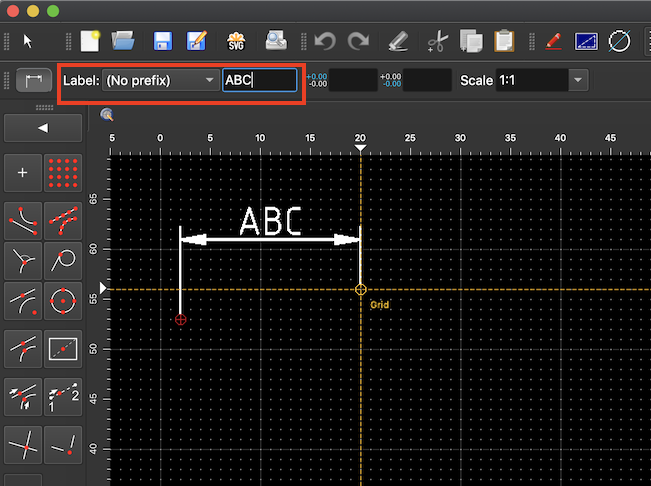Click the label text field containing ABC
This screenshot has height=486, width=651.
point(260,80)
